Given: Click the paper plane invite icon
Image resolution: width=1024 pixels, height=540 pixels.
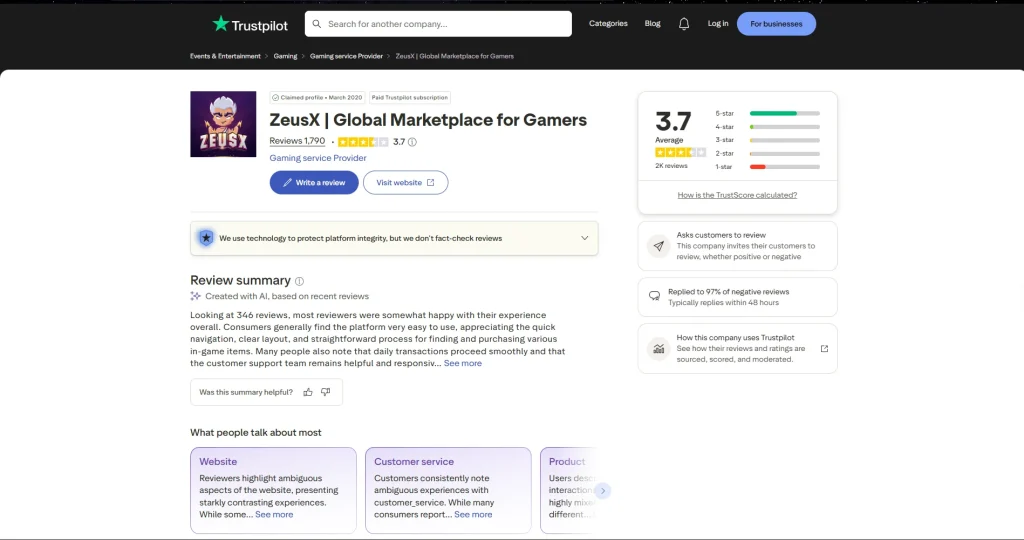Looking at the screenshot, I should 658,246.
